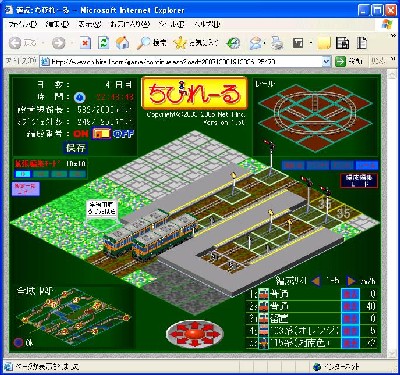The width and height of the screenshot is (400, 375).
Task: Select the train icon in row 5
Action: [x=263, y=343]
